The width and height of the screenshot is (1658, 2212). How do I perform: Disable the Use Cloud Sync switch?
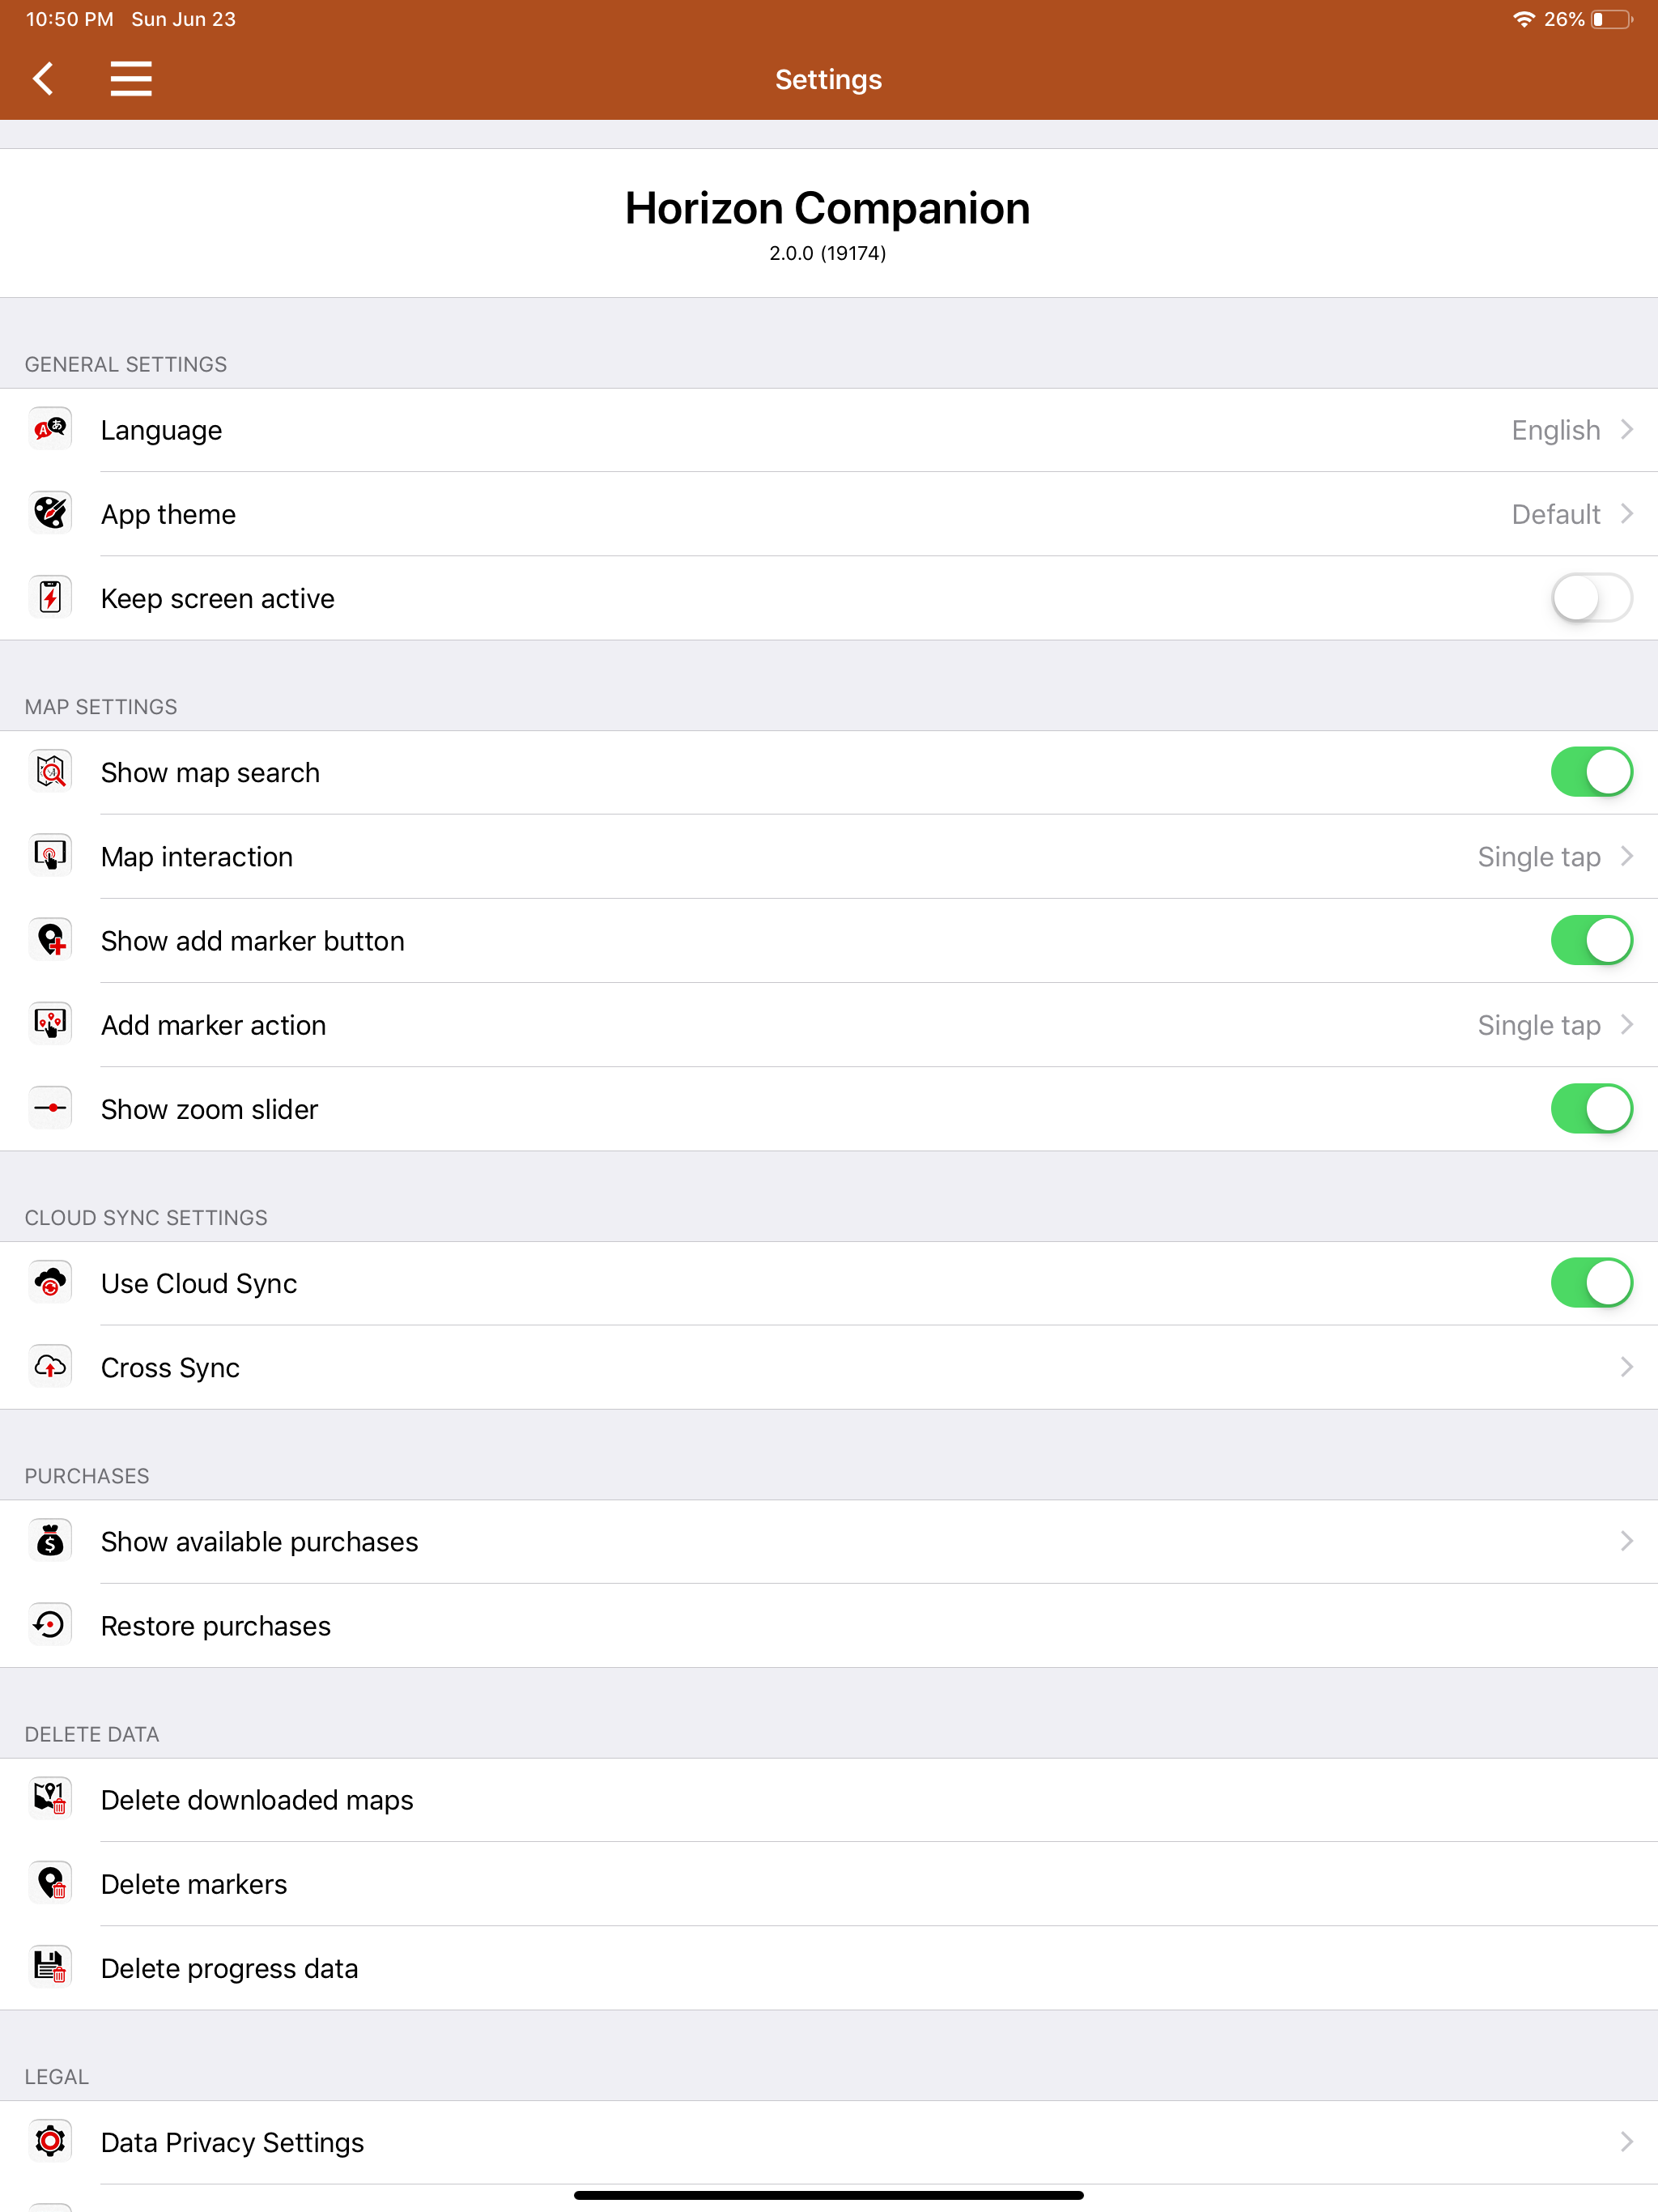[x=1591, y=1283]
